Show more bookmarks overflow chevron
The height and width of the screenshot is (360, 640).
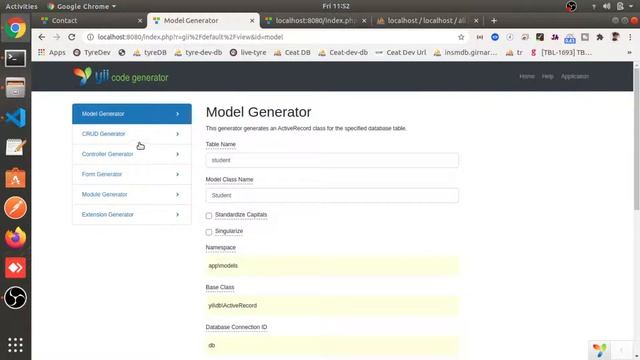pos(629,52)
